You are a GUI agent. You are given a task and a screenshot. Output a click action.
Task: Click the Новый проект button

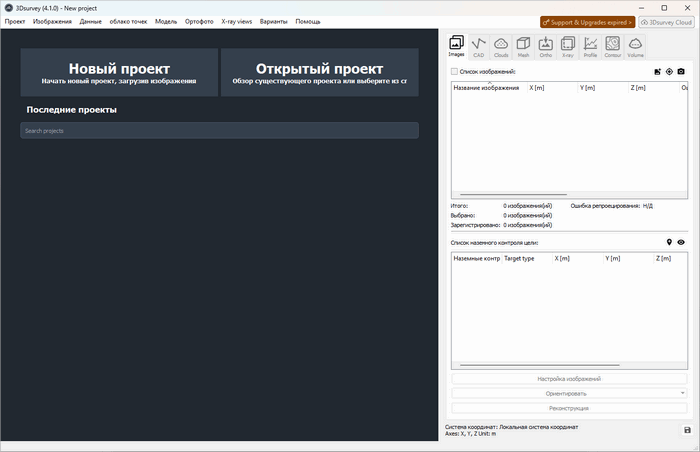[x=119, y=73]
